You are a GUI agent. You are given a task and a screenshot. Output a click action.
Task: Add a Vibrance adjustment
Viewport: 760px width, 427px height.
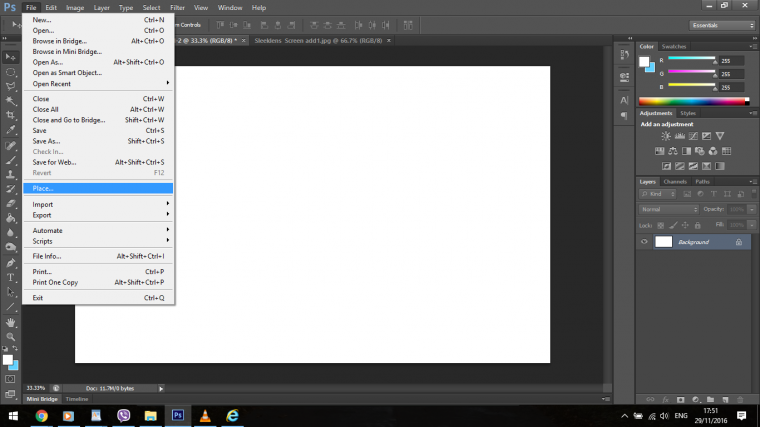click(x=720, y=136)
